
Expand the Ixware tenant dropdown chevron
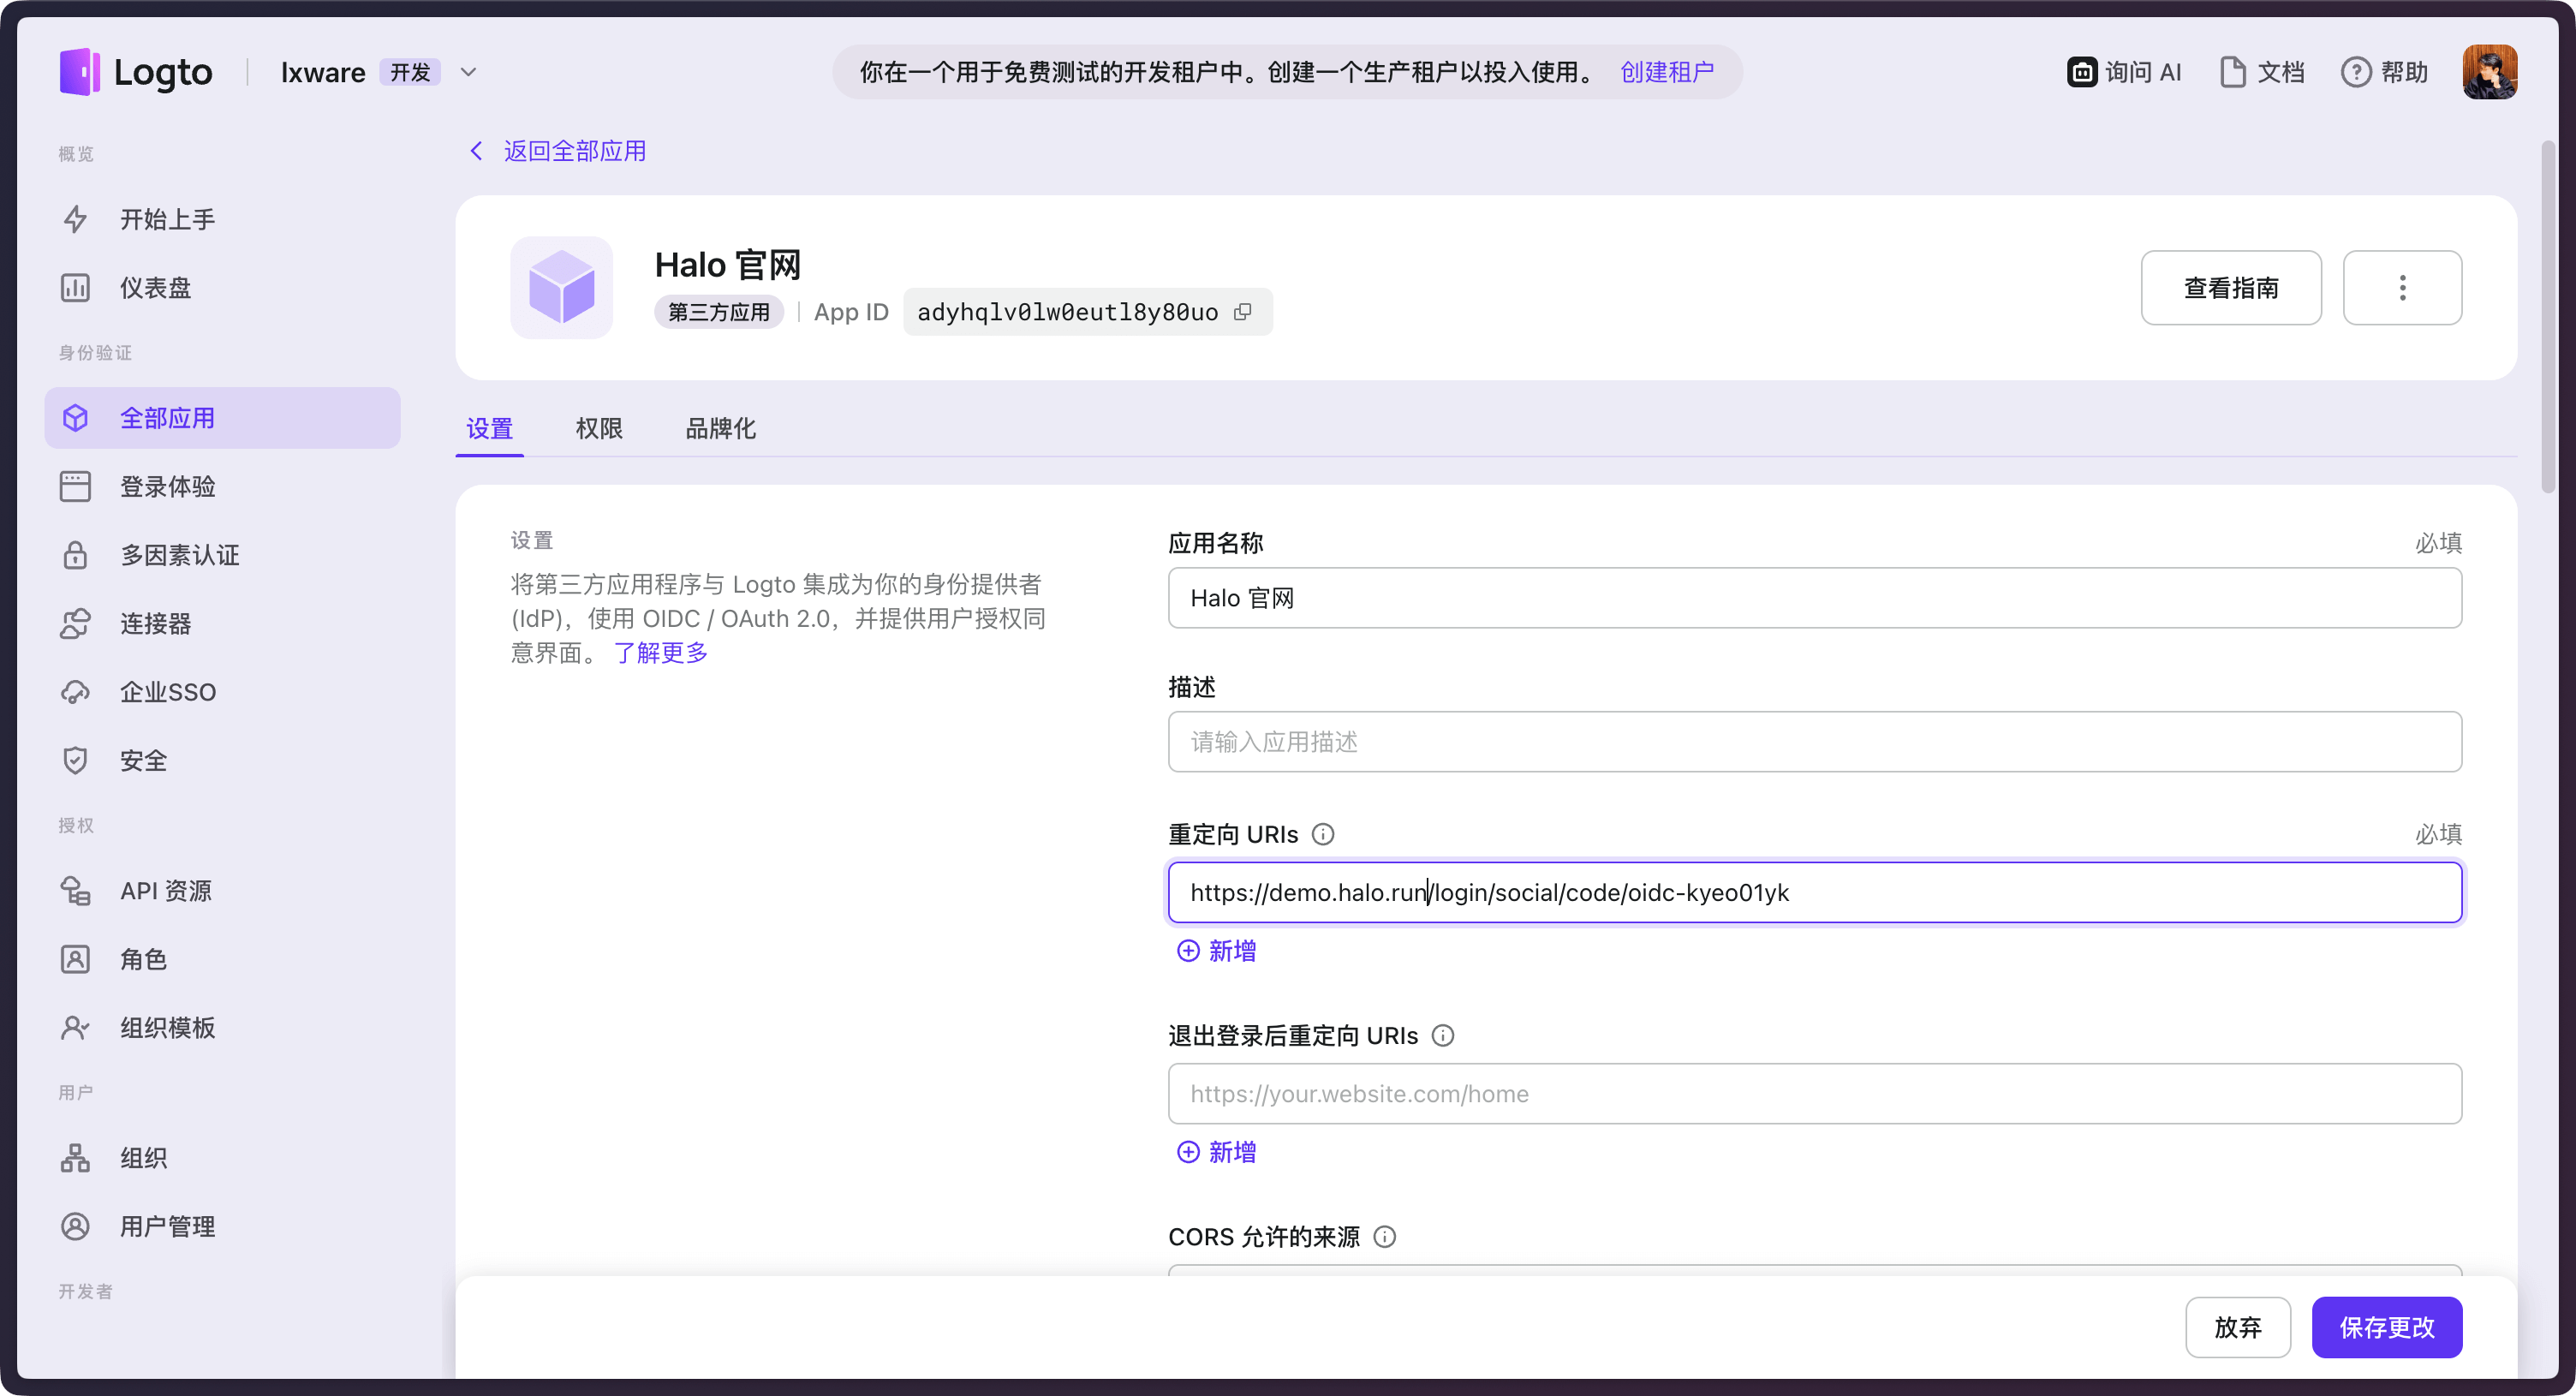[468, 72]
